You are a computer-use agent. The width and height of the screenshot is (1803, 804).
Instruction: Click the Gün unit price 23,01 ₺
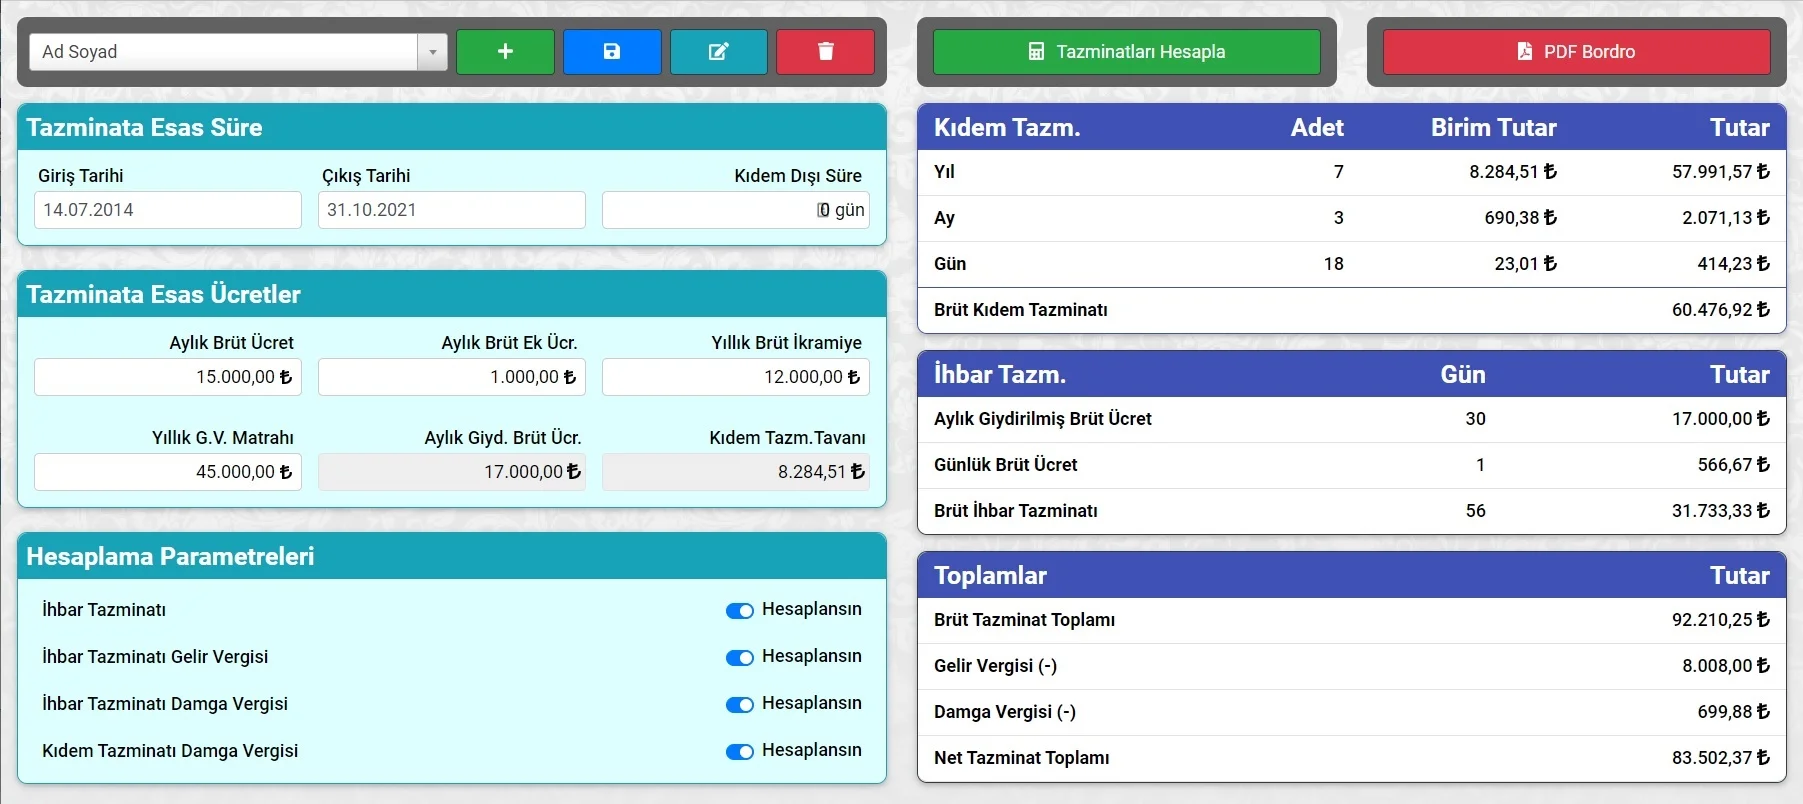tap(1526, 264)
